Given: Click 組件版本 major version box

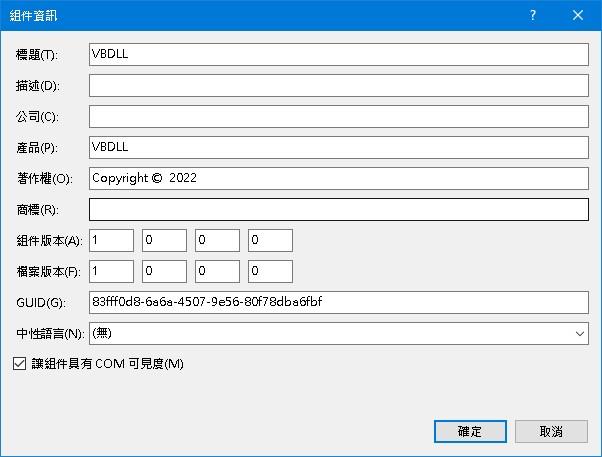Looking at the screenshot, I should click(111, 240).
